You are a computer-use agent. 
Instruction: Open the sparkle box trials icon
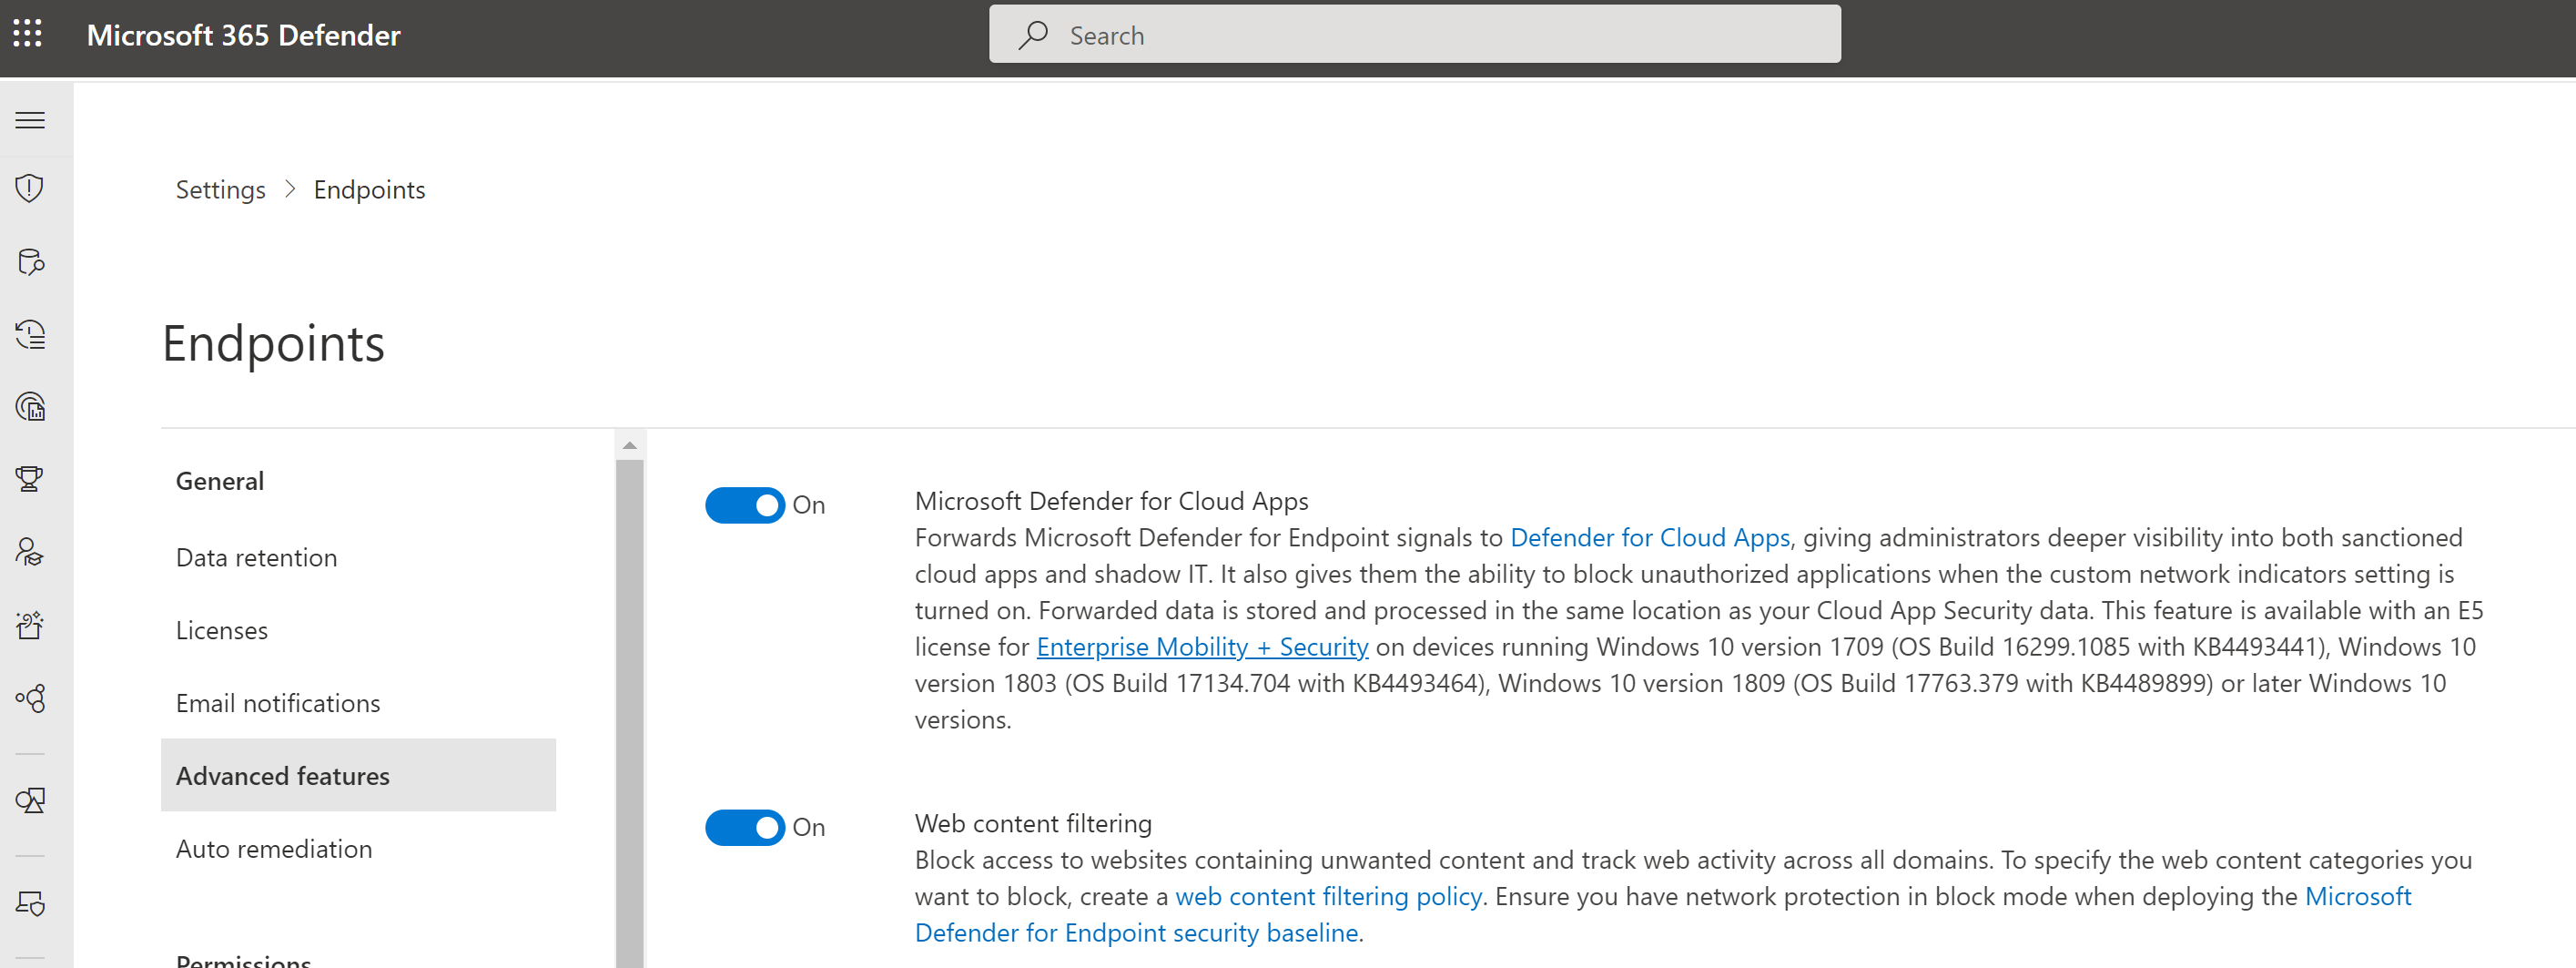click(x=30, y=626)
